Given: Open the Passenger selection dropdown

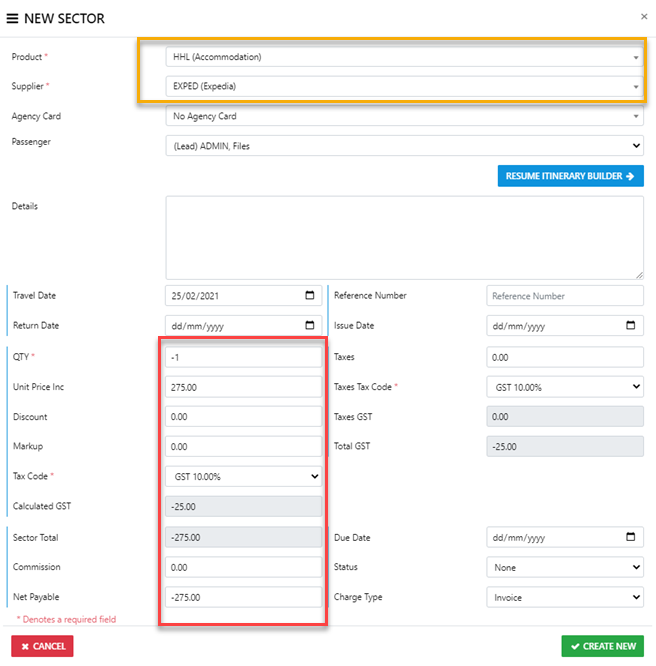Looking at the screenshot, I should 404,146.
